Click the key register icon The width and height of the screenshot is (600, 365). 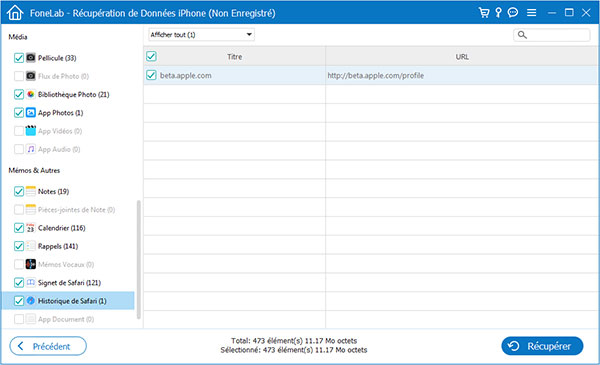click(498, 13)
